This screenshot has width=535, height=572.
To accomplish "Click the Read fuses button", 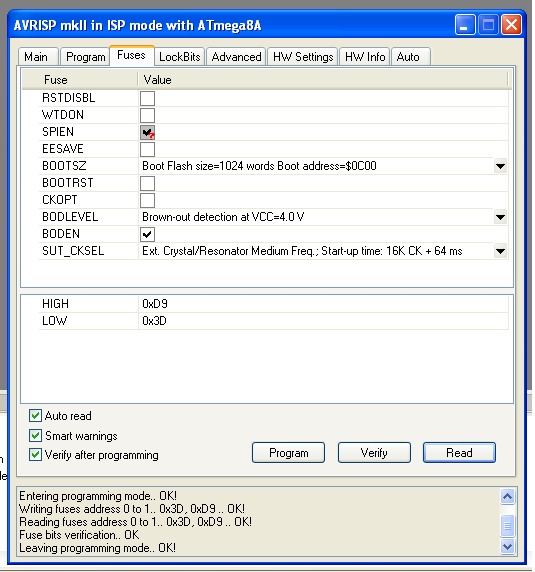I will [459, 453].
